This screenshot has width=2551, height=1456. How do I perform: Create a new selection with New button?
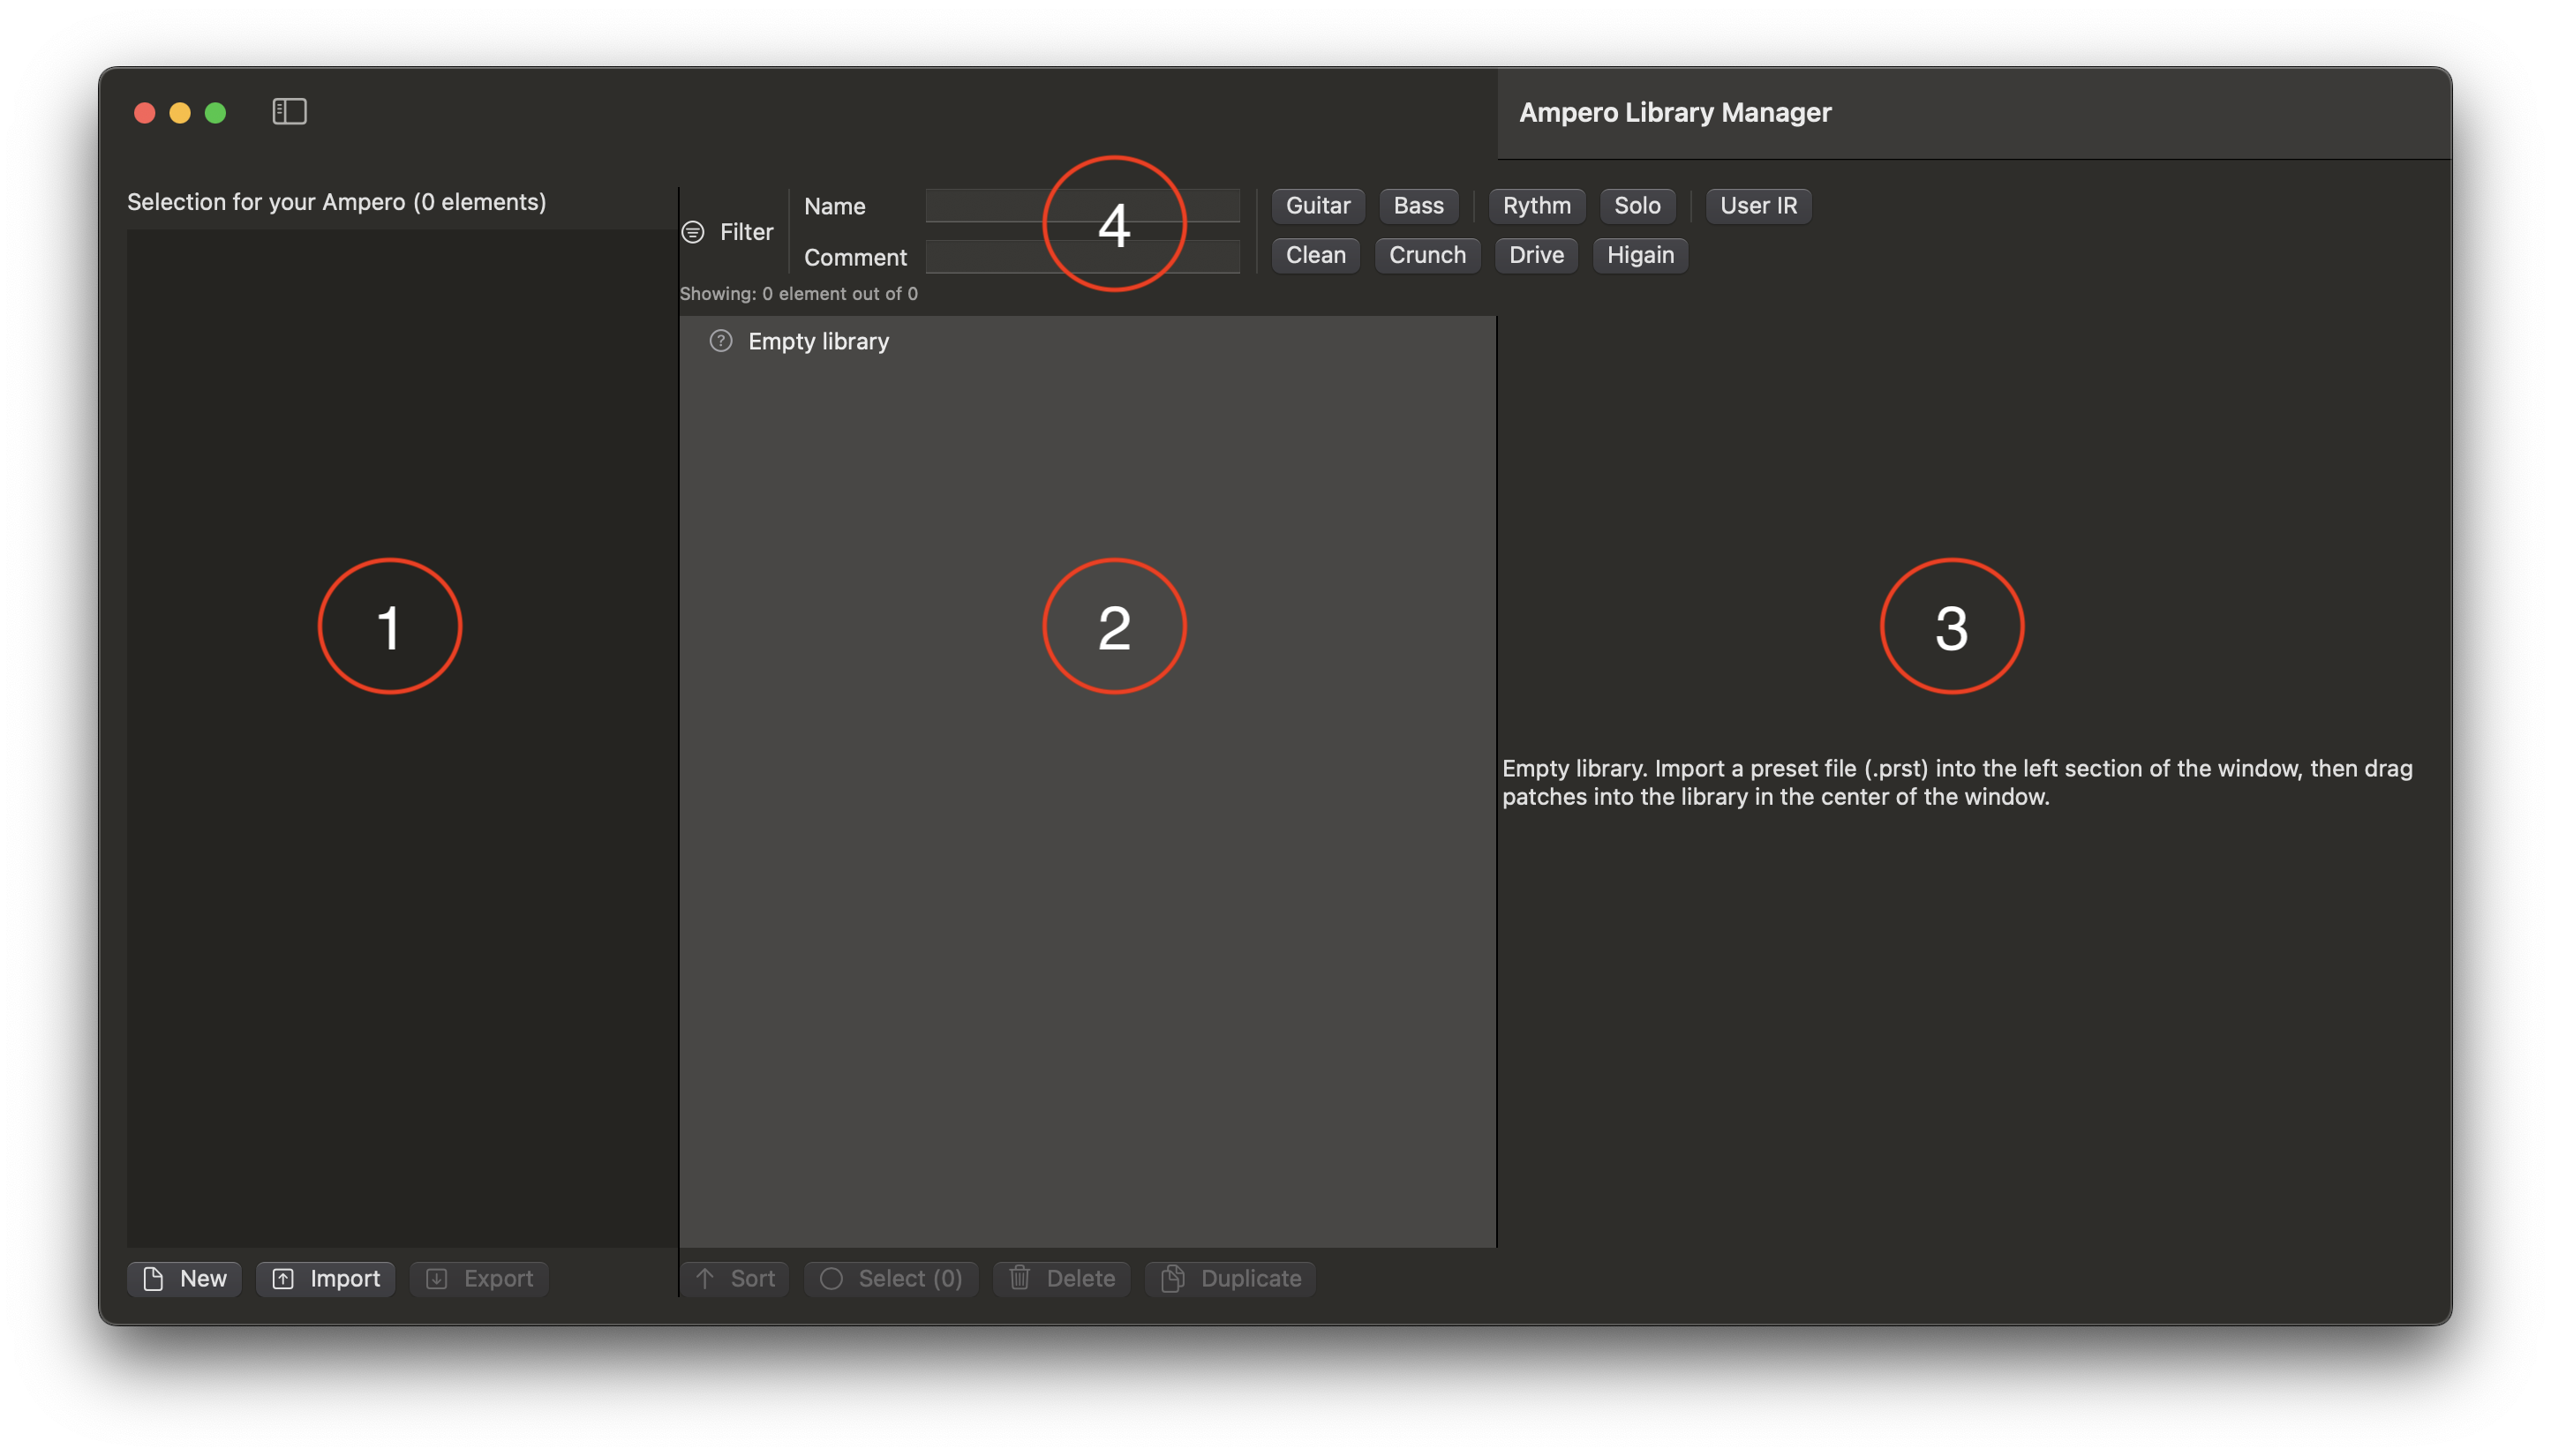click(x=184, y=1278)
